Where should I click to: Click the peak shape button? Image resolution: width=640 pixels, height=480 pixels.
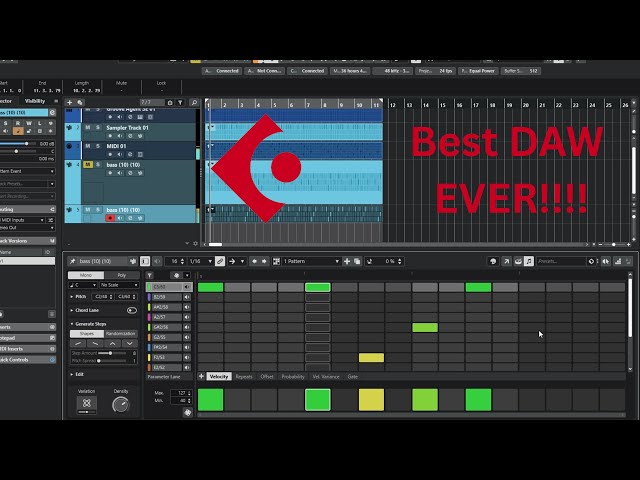112,343
